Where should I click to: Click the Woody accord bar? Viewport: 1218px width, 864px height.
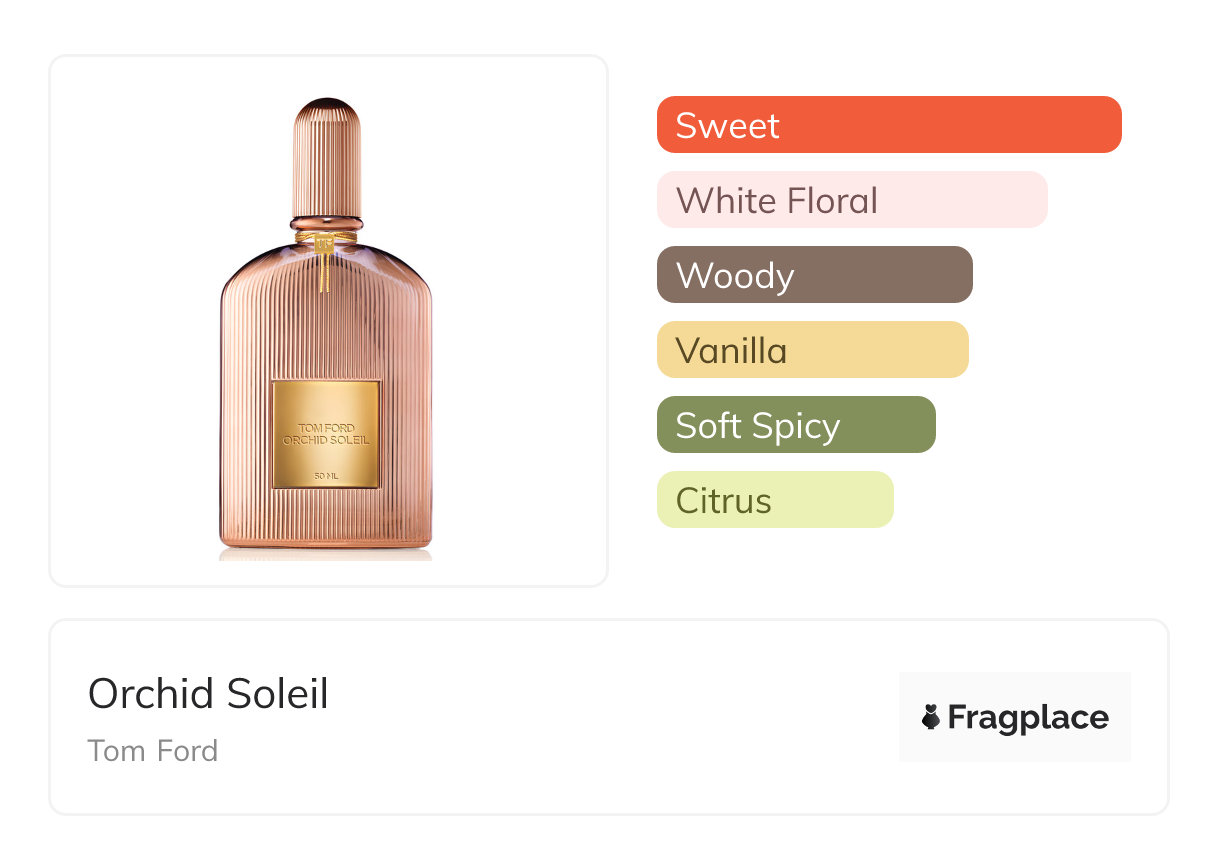click(x=814, y=275)
